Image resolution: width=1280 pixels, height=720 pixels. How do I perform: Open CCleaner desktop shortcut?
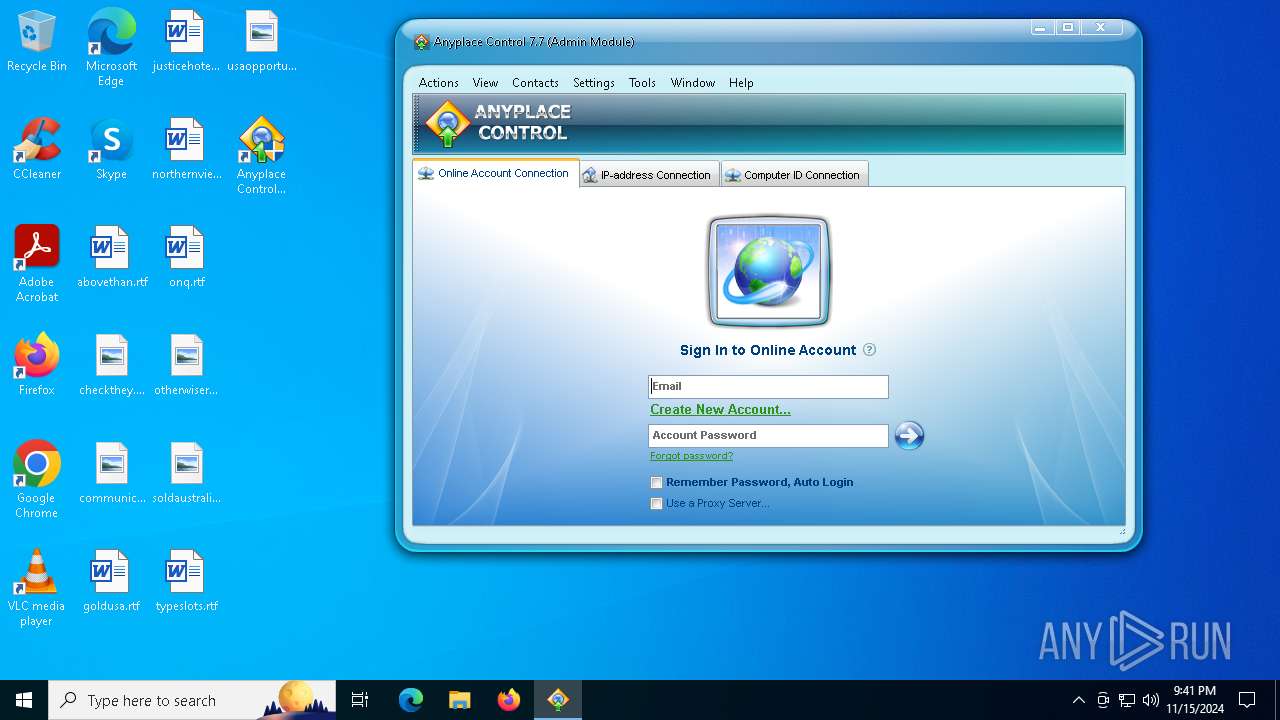[37, 149]
